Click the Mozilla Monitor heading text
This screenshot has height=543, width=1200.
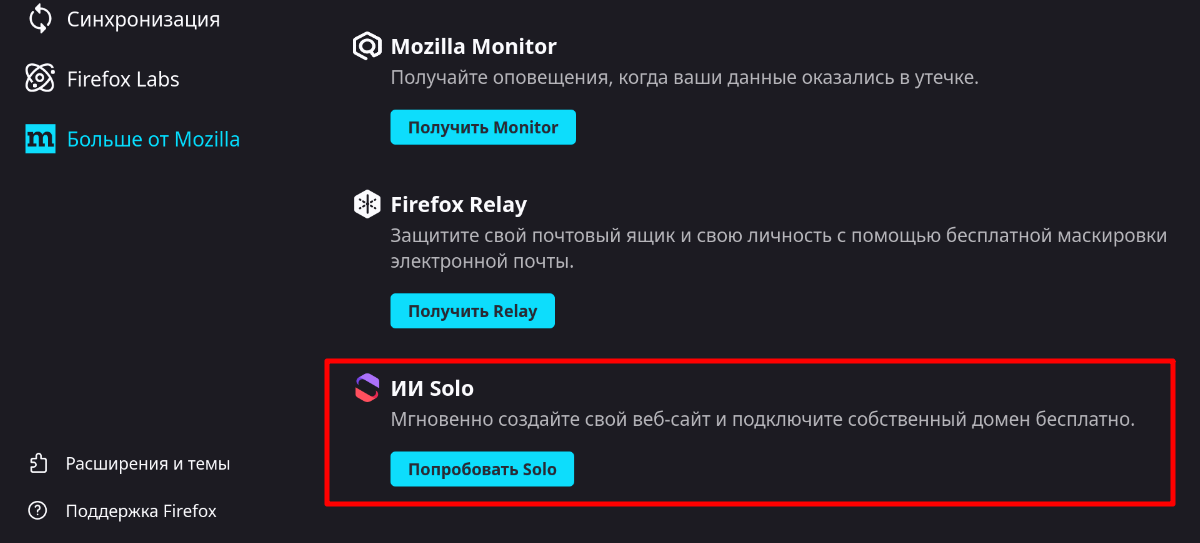click(x=473, y=46)
